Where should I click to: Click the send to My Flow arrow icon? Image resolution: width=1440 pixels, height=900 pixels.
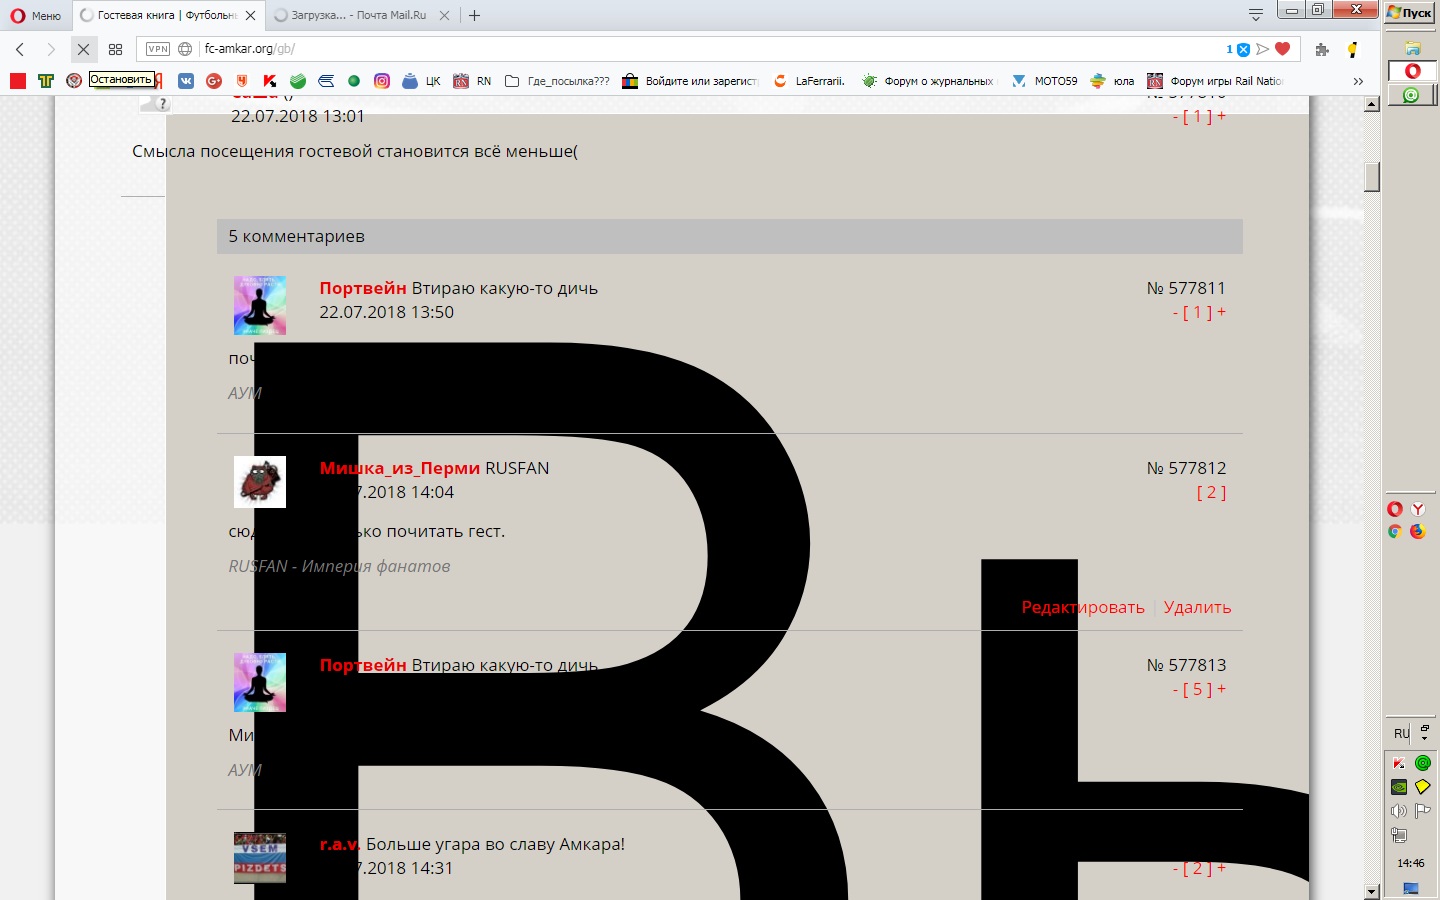1263,49
